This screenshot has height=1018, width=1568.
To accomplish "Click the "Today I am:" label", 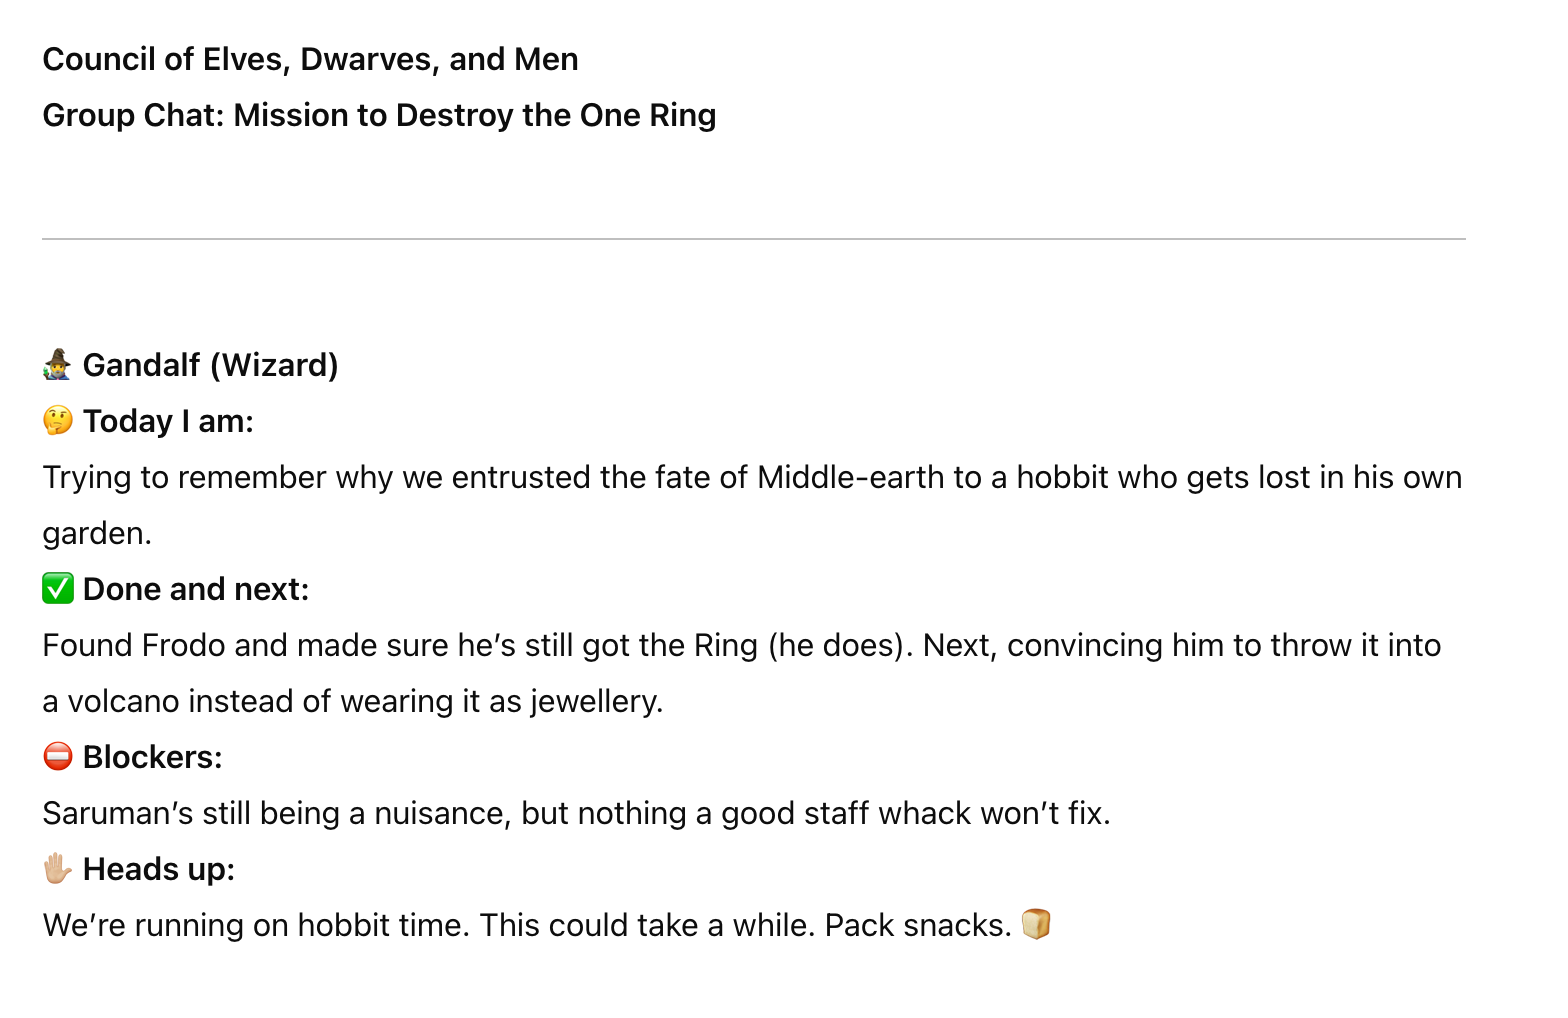I will (168, 421).
